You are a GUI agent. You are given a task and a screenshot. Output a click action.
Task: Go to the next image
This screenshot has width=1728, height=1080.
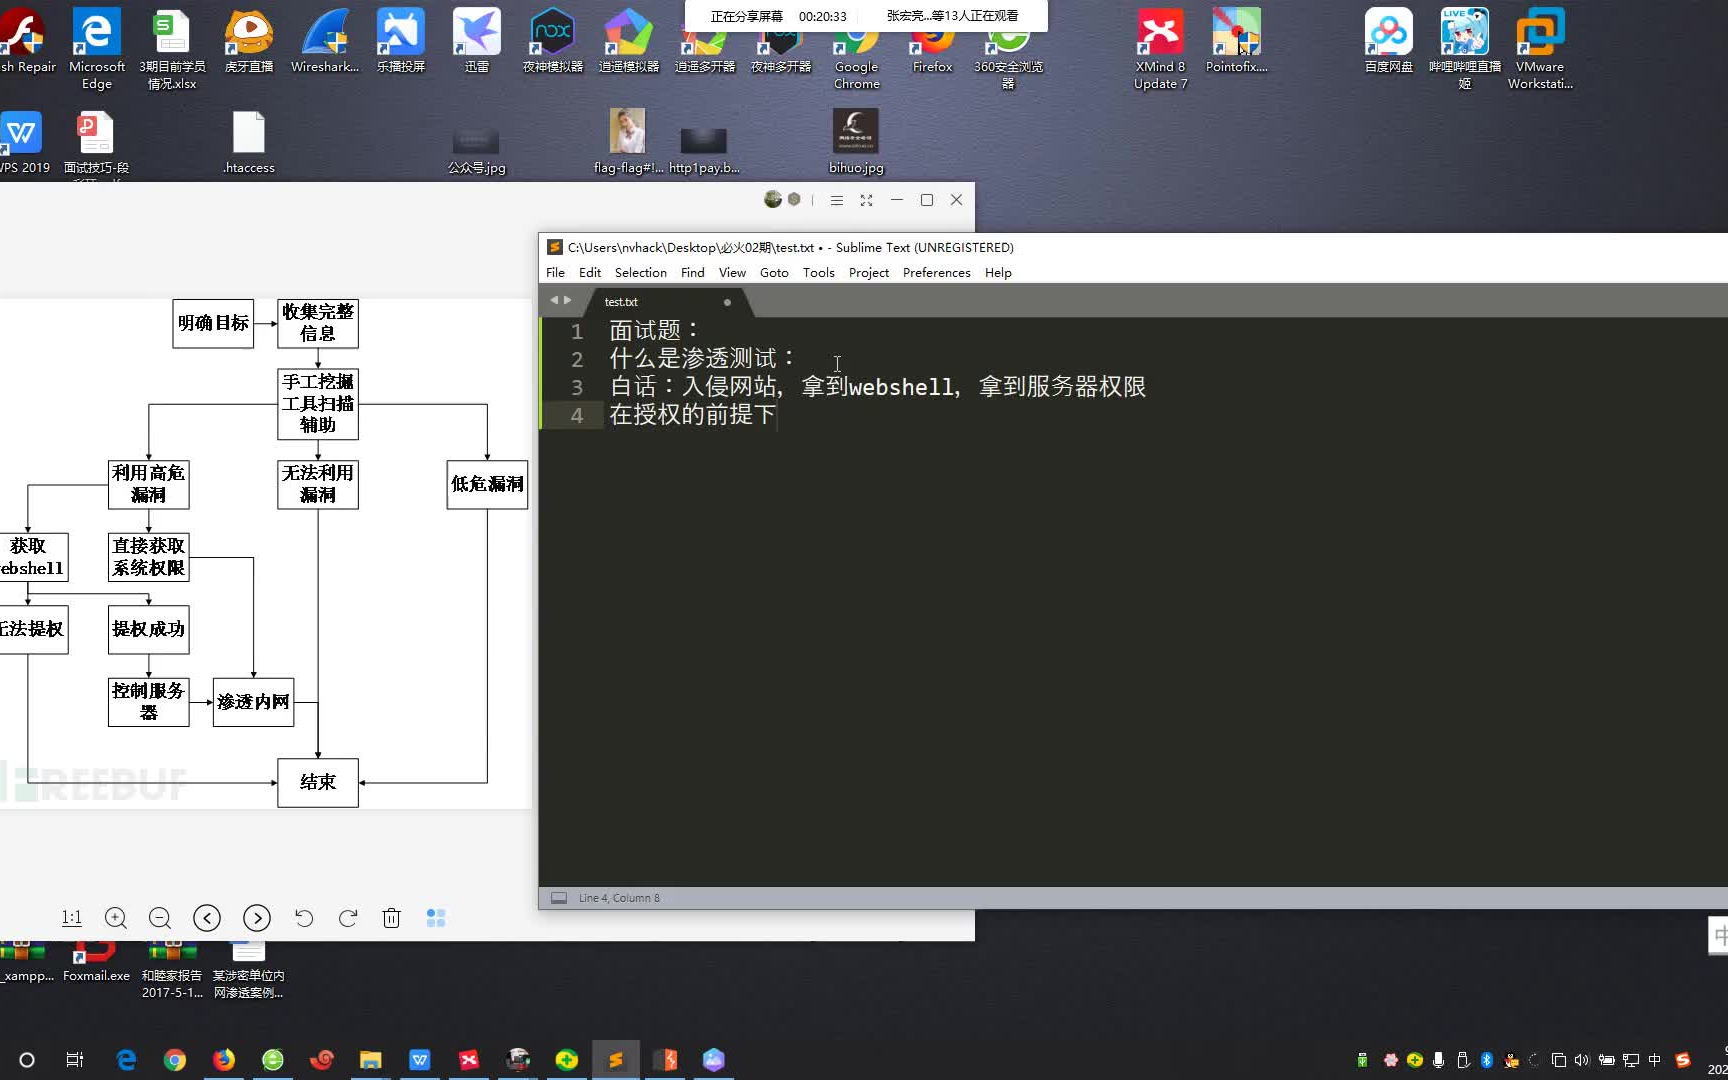(256, 918)
